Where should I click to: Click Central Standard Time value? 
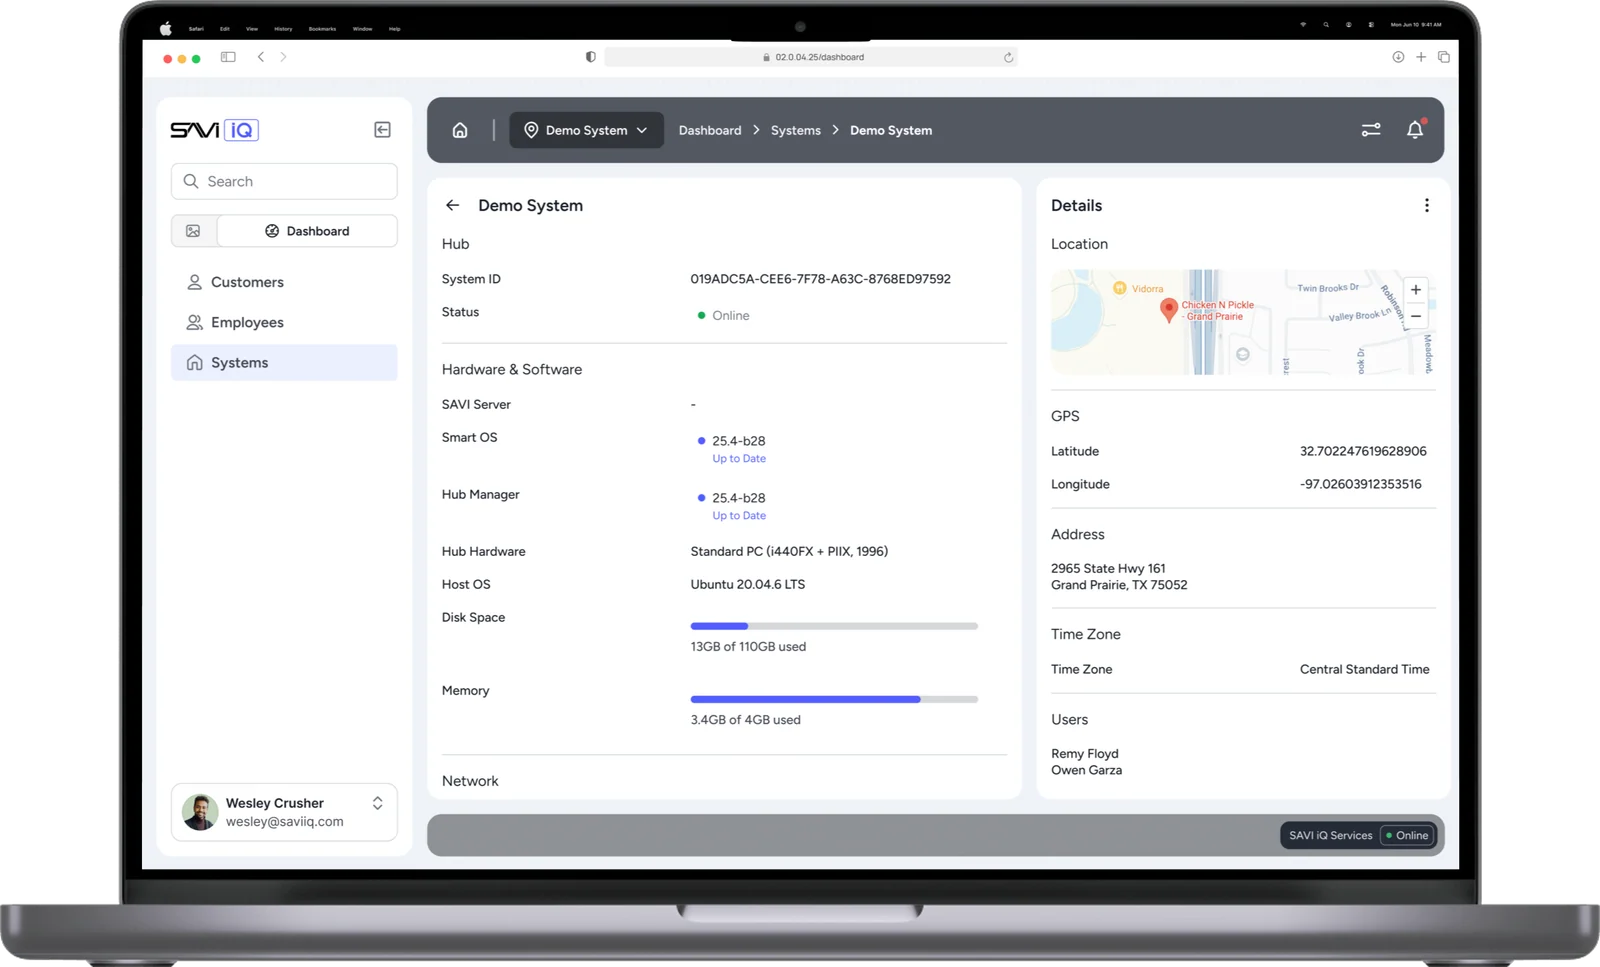(1364, 669)
